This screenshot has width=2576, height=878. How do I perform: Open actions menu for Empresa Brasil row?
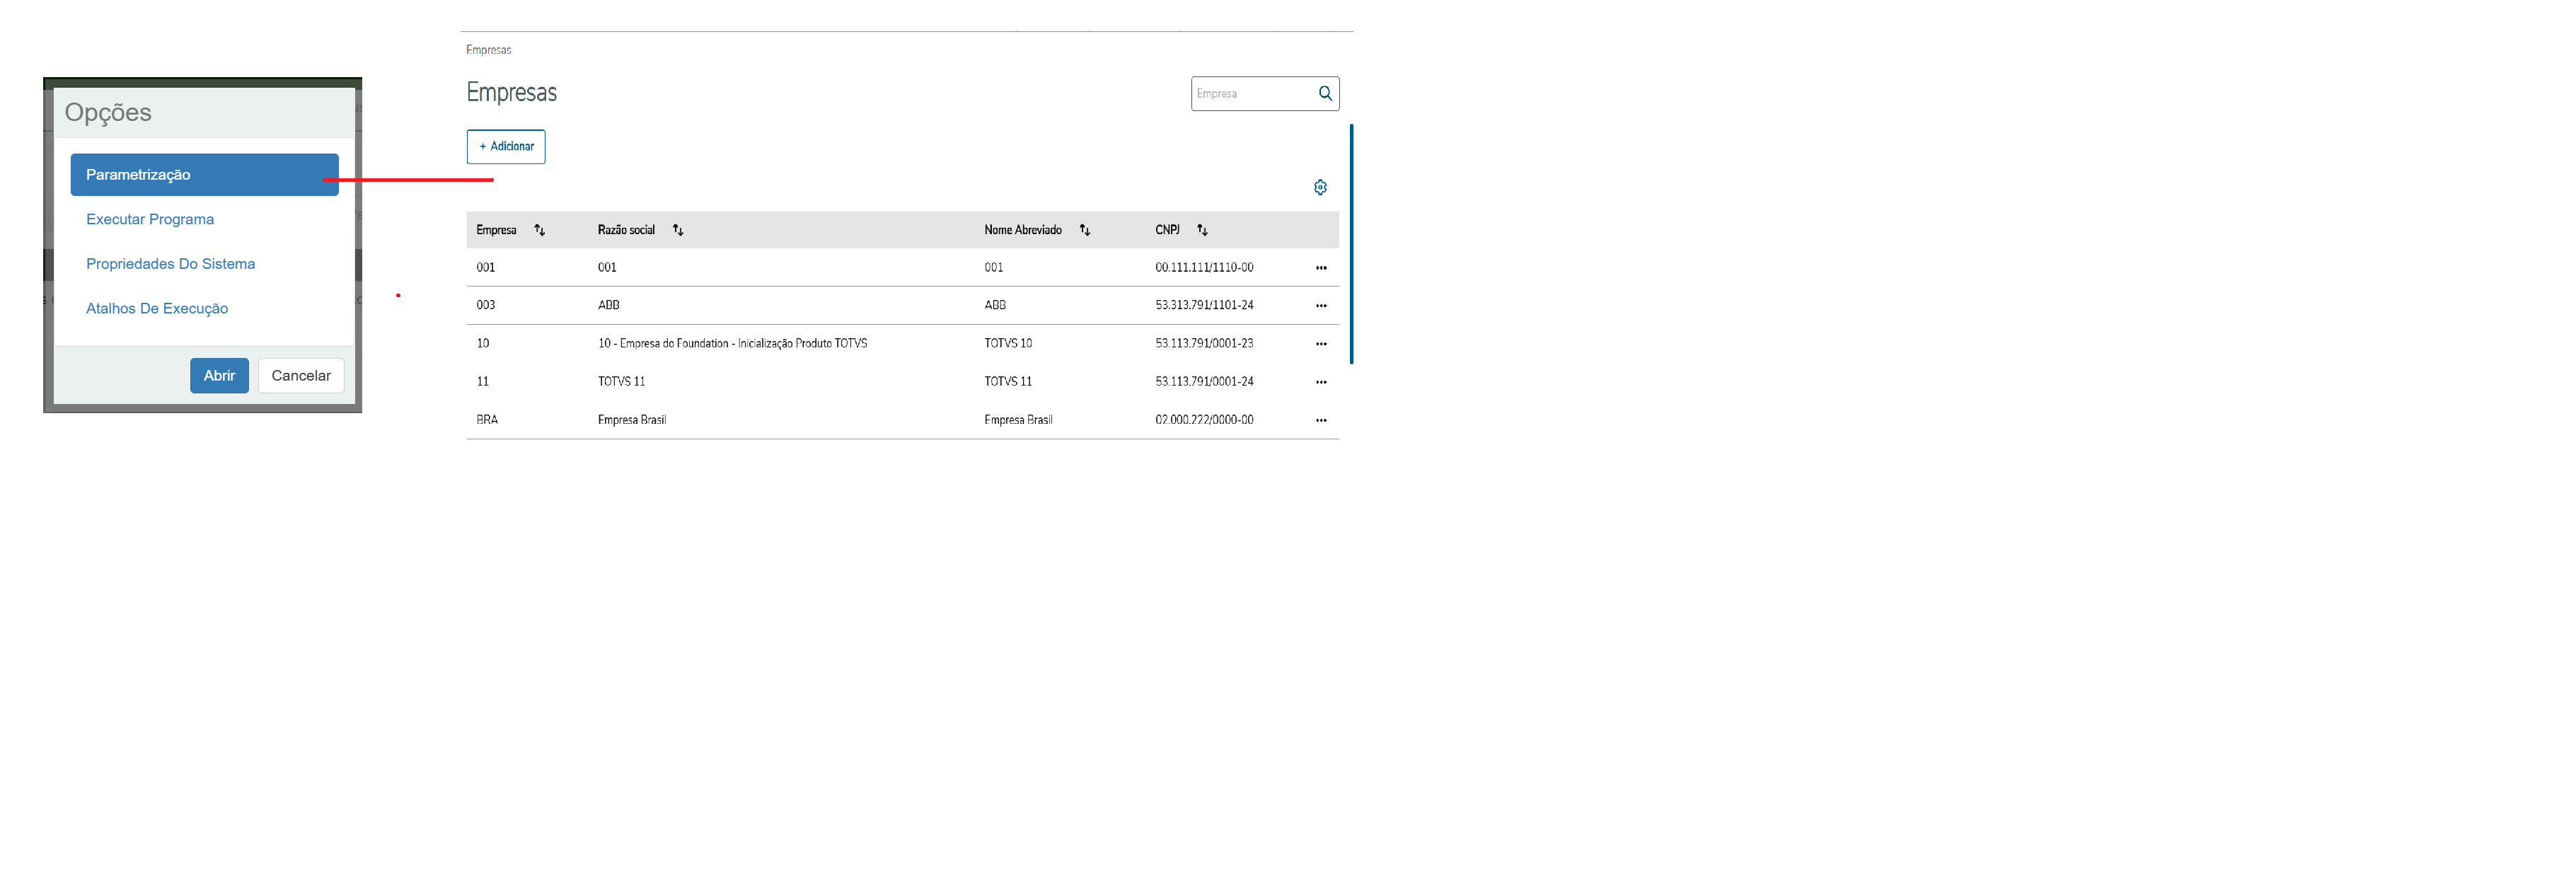[1320, 421]
